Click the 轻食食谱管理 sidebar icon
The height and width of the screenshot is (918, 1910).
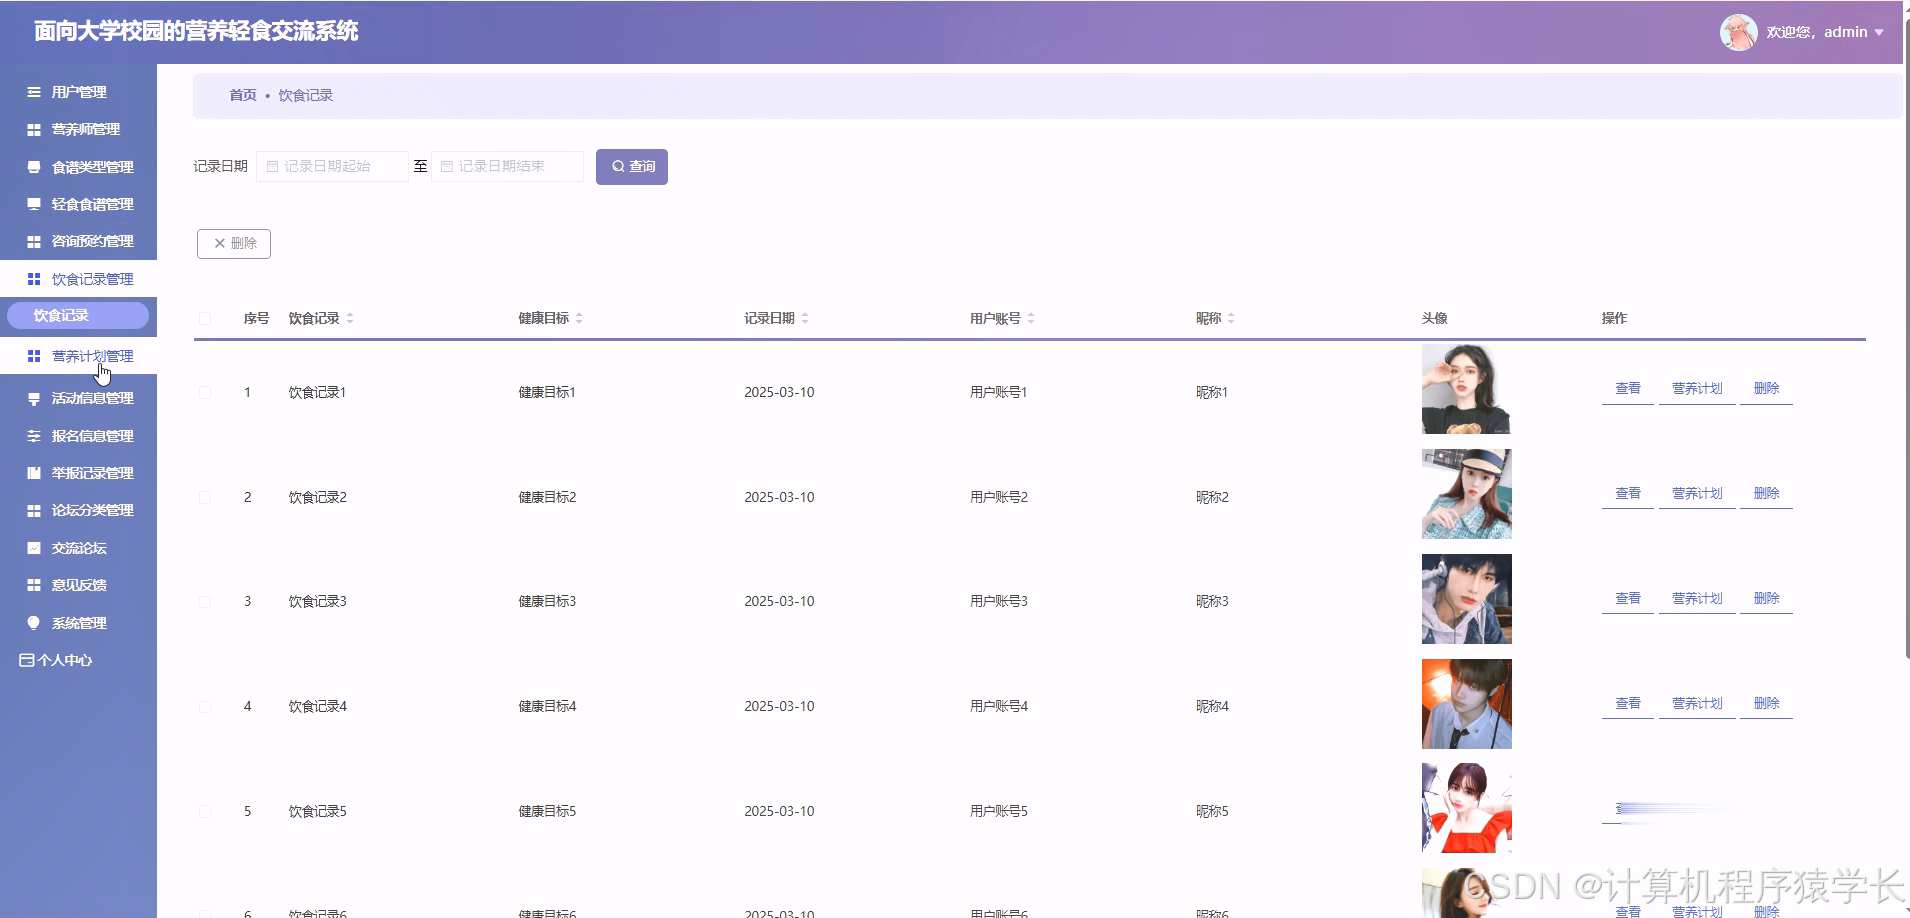(x=32, y=203)
